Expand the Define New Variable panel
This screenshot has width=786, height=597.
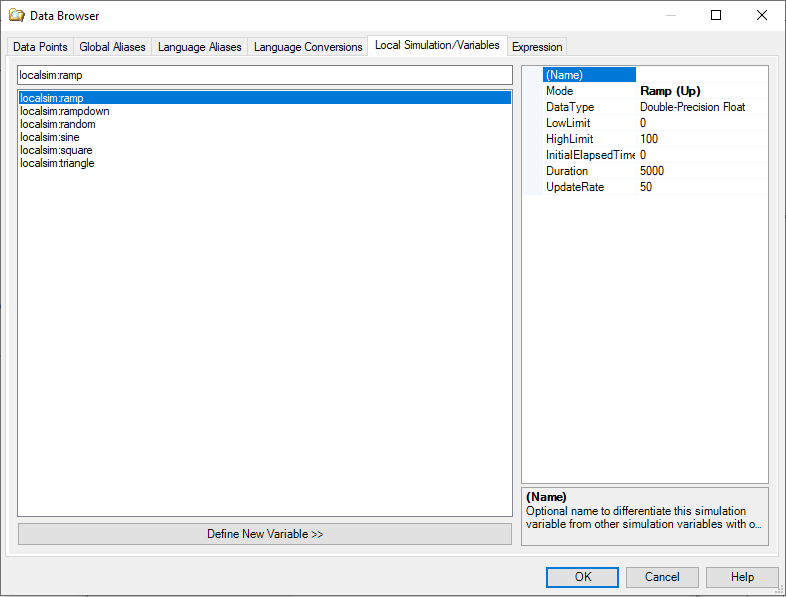[264, 534]
